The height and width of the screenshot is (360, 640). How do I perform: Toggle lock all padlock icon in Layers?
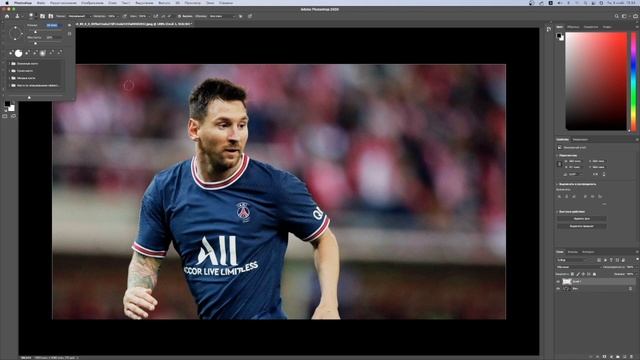[594, 274]
